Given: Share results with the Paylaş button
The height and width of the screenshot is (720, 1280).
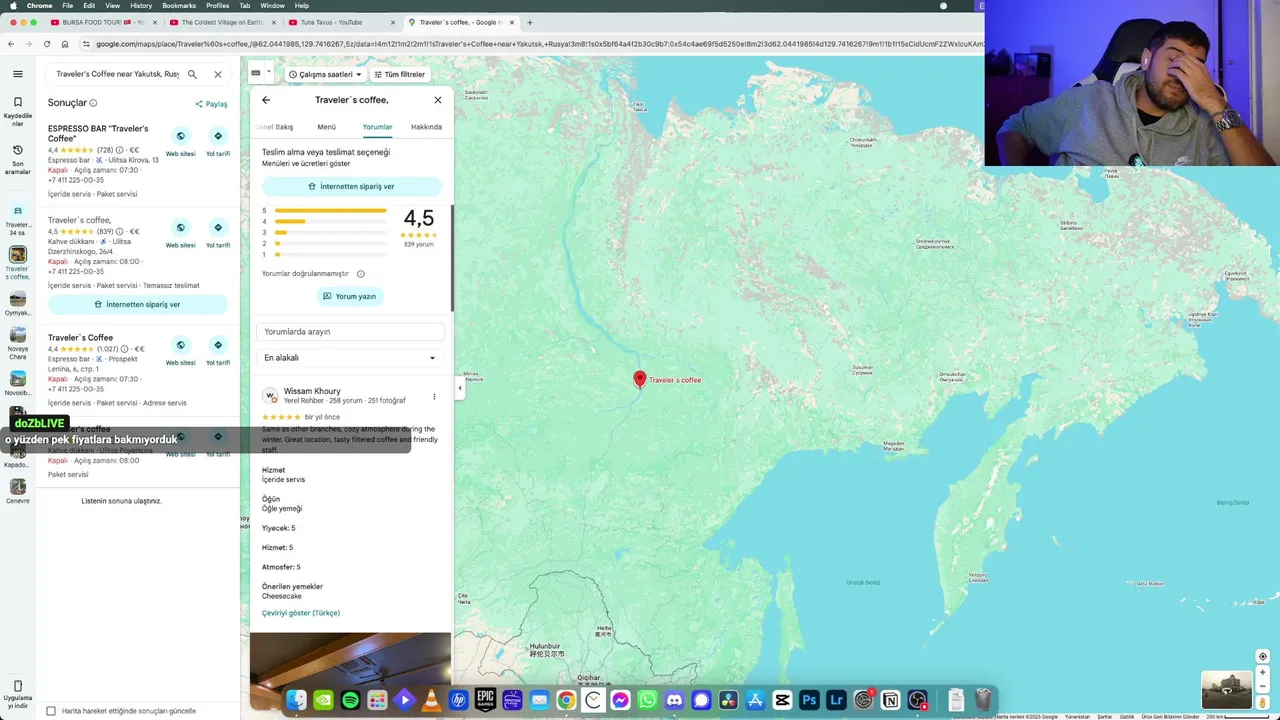Looking at the screenshot, I should tap(211, 104).
